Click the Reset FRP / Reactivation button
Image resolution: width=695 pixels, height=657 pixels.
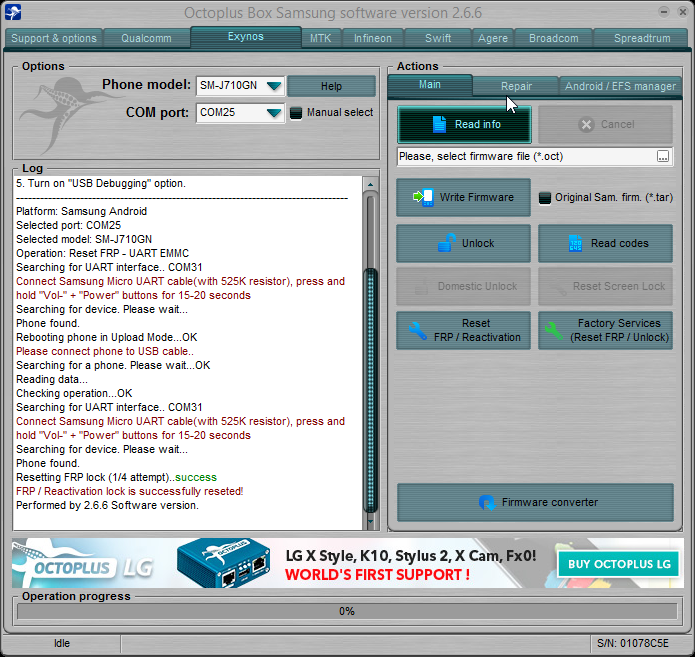click(463, 330)
